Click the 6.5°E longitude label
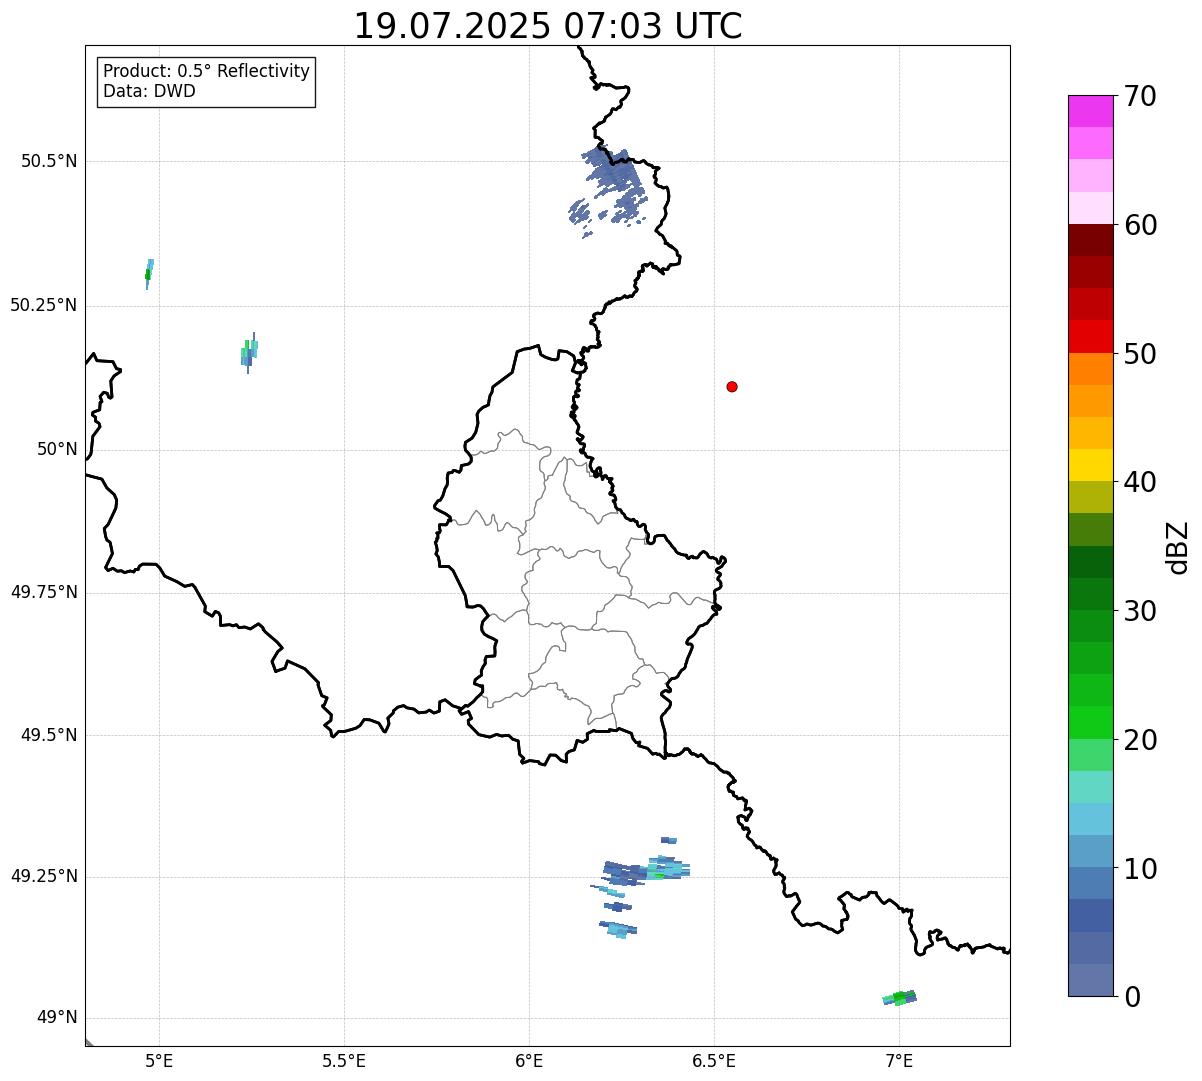Image resolution: width=1202 pixels, height=1081 pixels. click(x=714, y=1060)
